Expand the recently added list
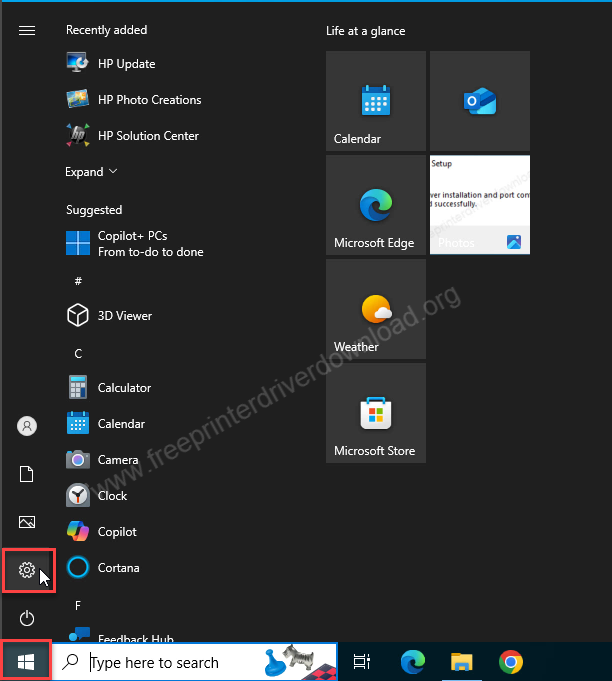The image size is (612, 681). 91,172
